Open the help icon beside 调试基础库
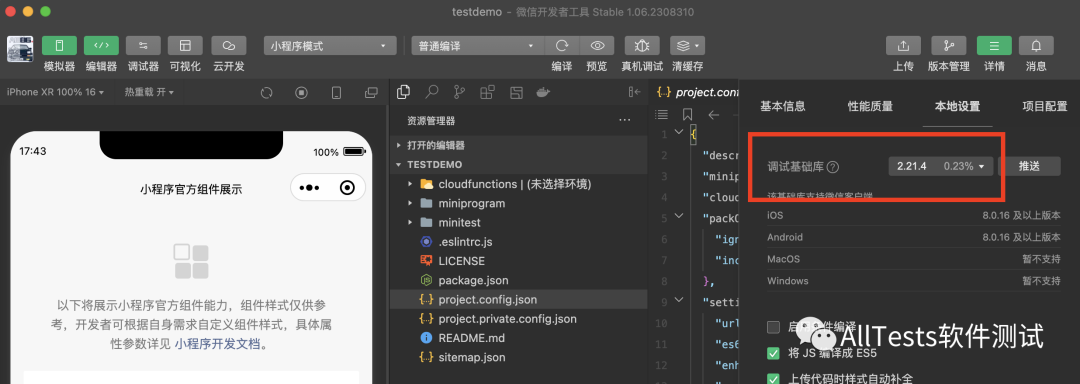 pos(833,167)
